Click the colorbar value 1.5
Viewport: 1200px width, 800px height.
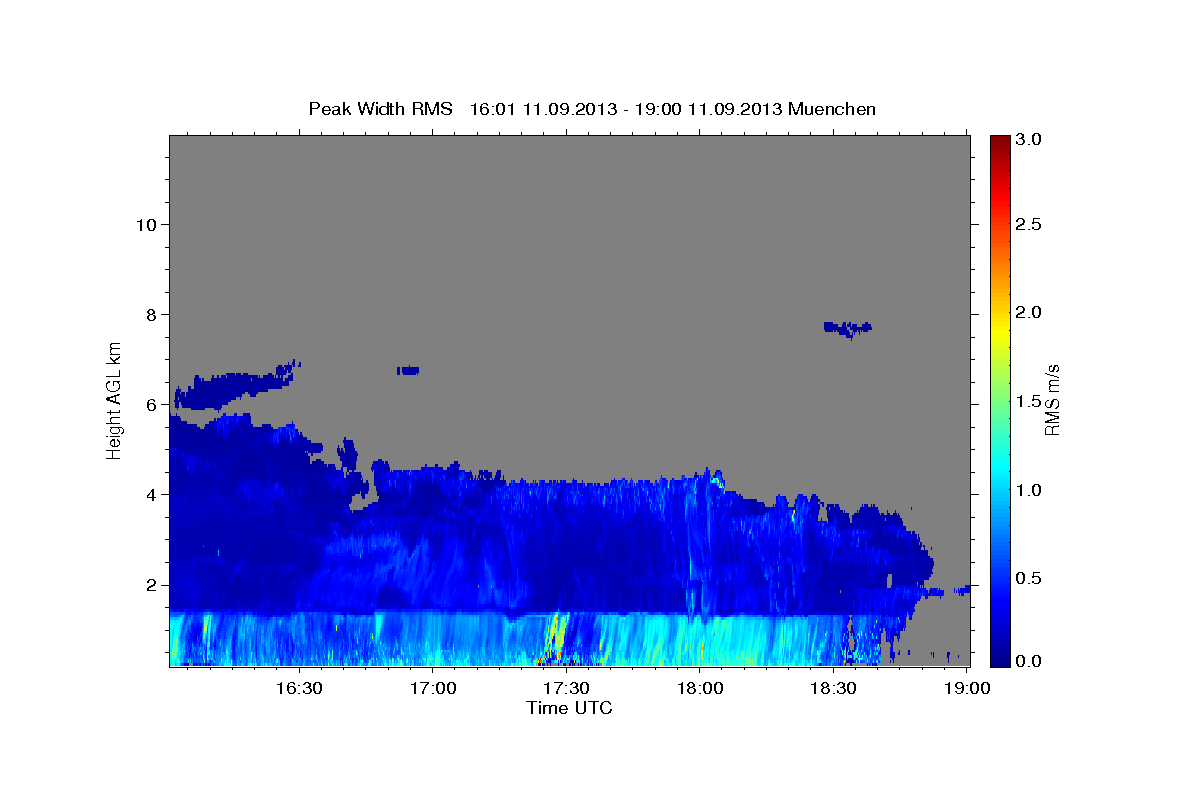1029,401
